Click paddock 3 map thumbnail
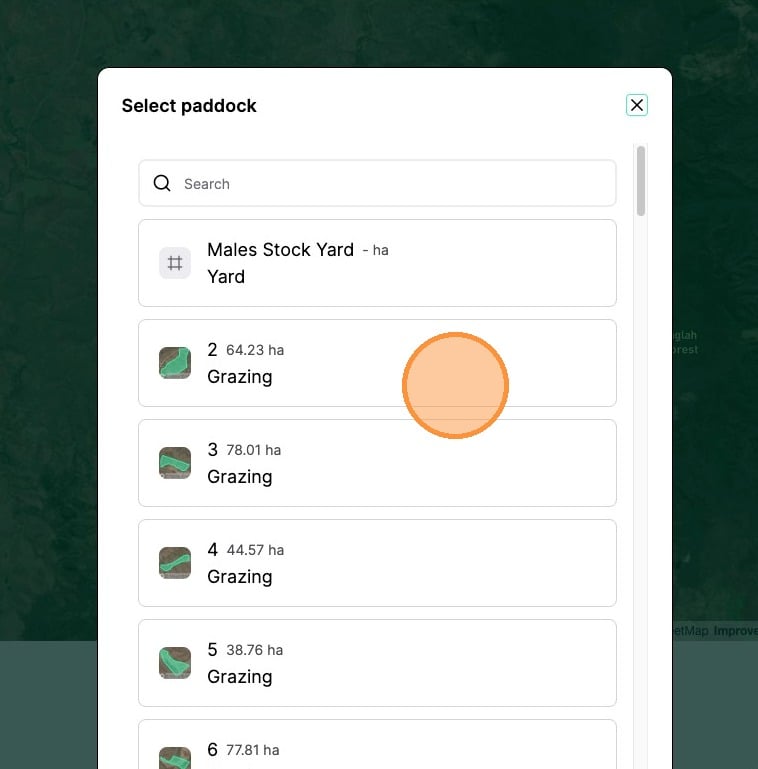This screenshot has height=769, width=758. click(x=175, y=463)
